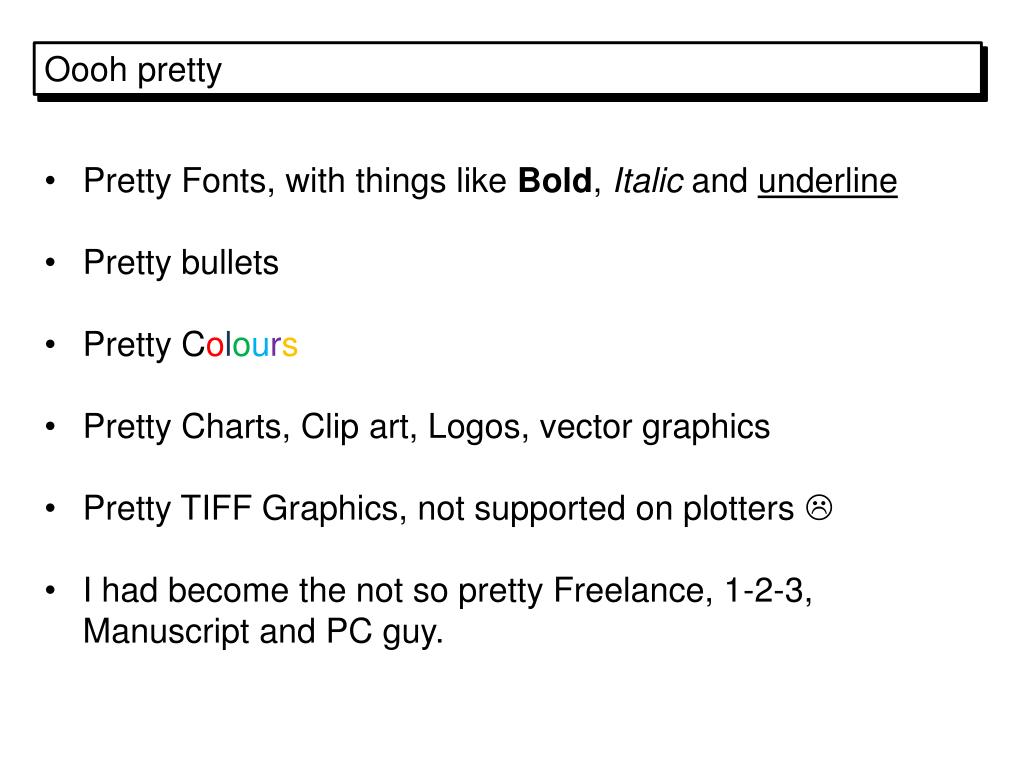The image size is (1024, 768).
Task: Click the bullet before 'I had become'
Action: [51, 591]
